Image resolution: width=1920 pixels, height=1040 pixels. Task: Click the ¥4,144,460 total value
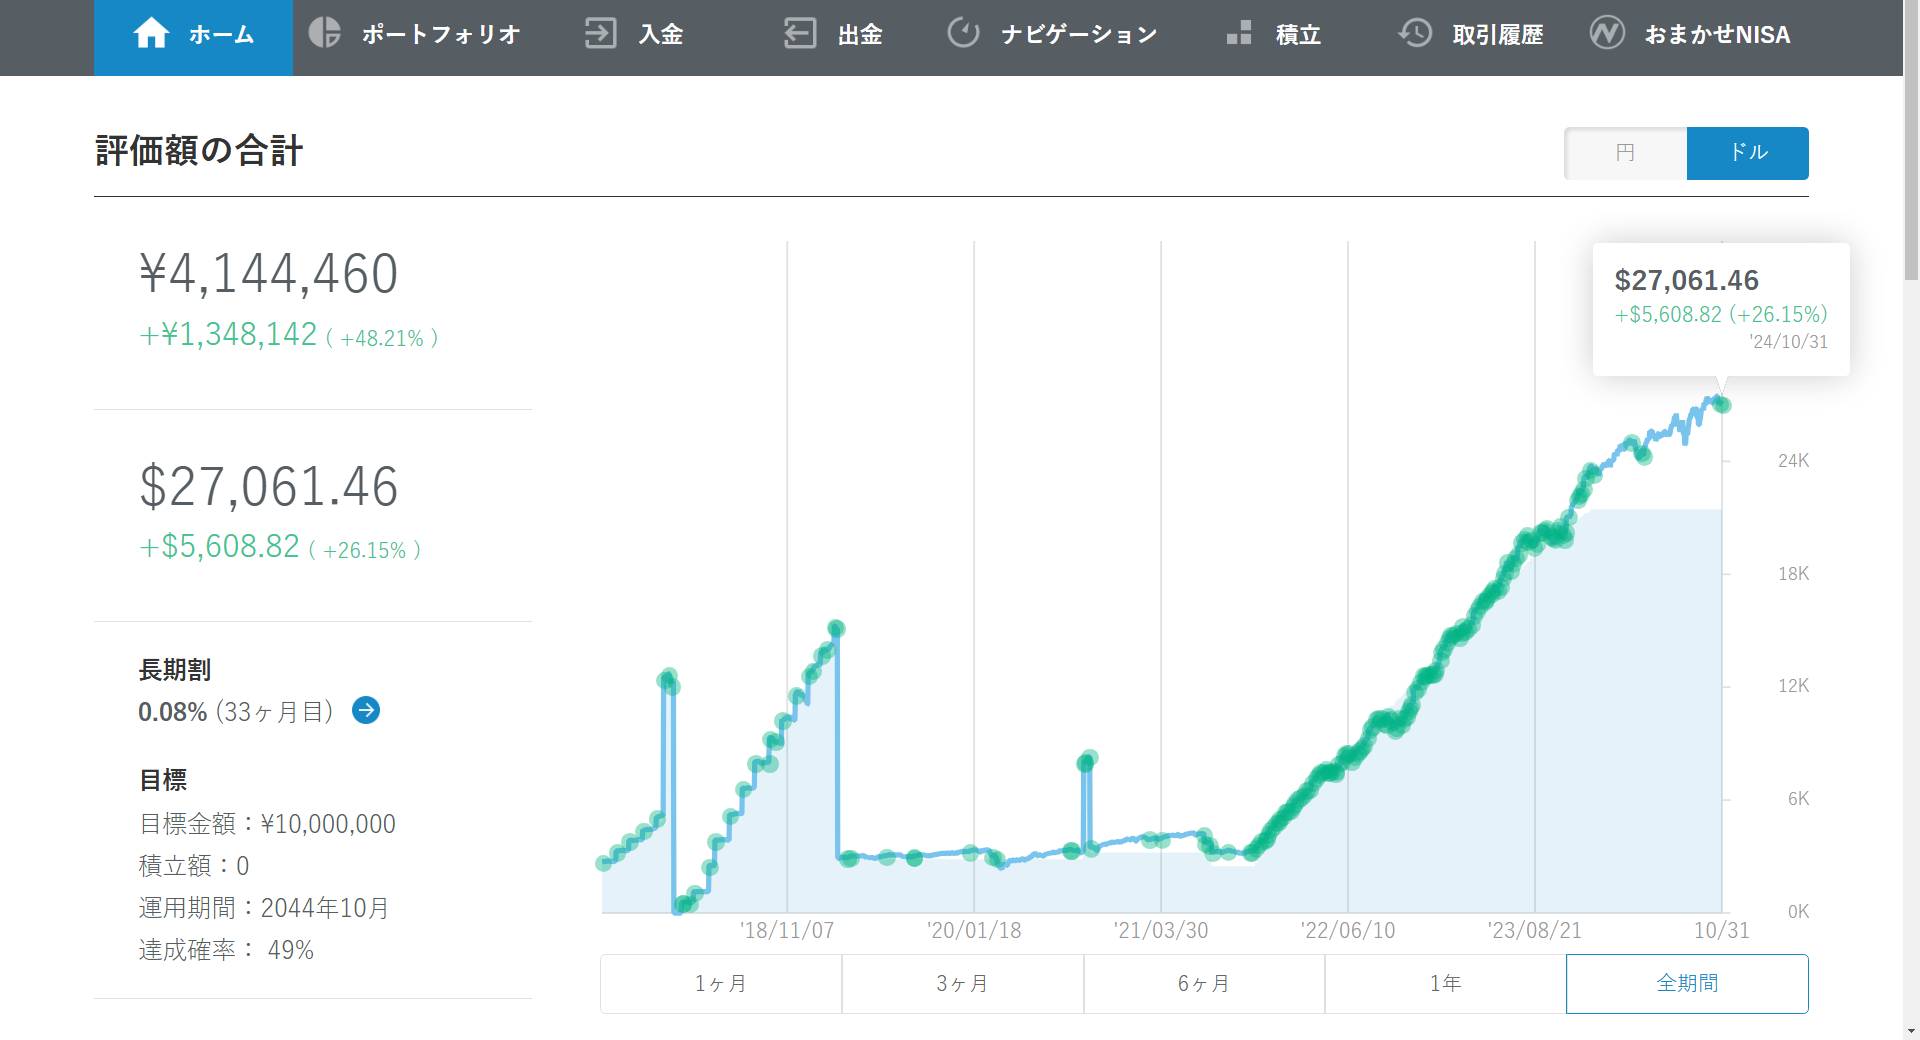point(268,274)
